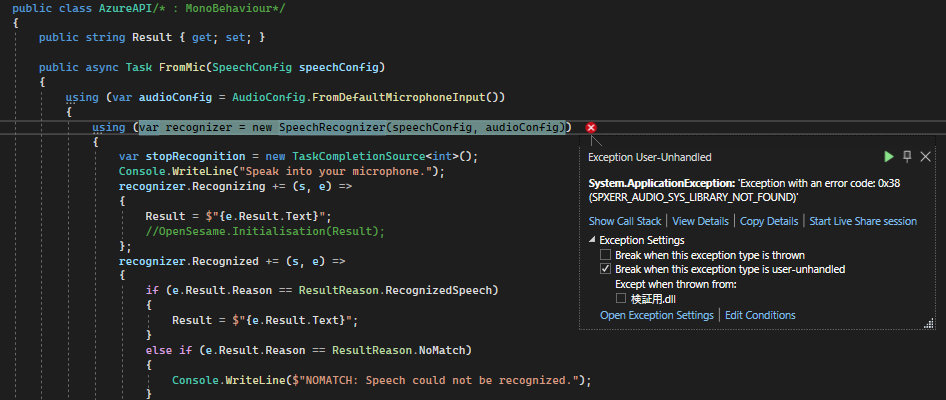946x400 pixels.
Task: Open Show Call Stack link
Action: click(x=624, y=221)
